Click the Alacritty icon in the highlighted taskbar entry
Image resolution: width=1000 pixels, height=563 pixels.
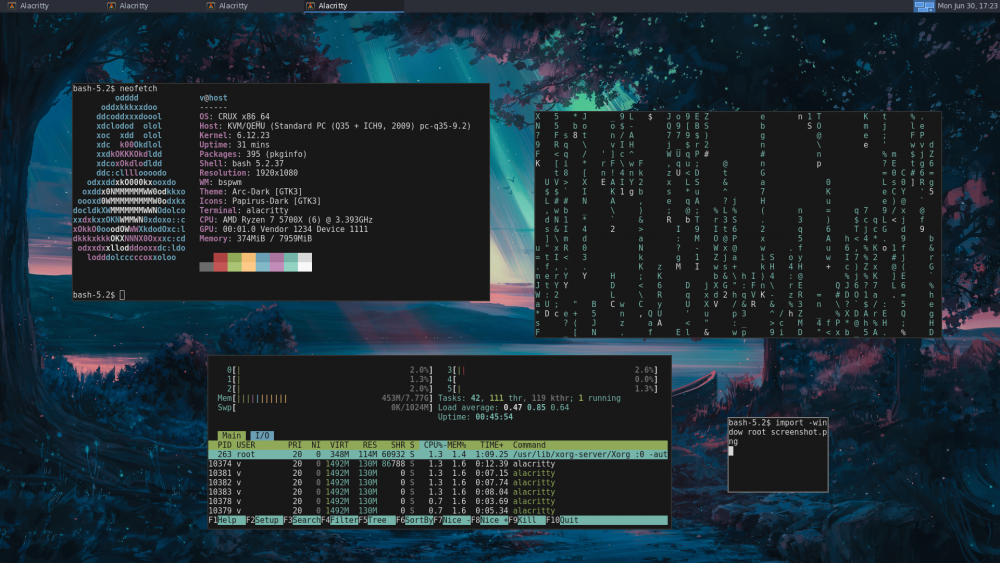pos(311,6)
